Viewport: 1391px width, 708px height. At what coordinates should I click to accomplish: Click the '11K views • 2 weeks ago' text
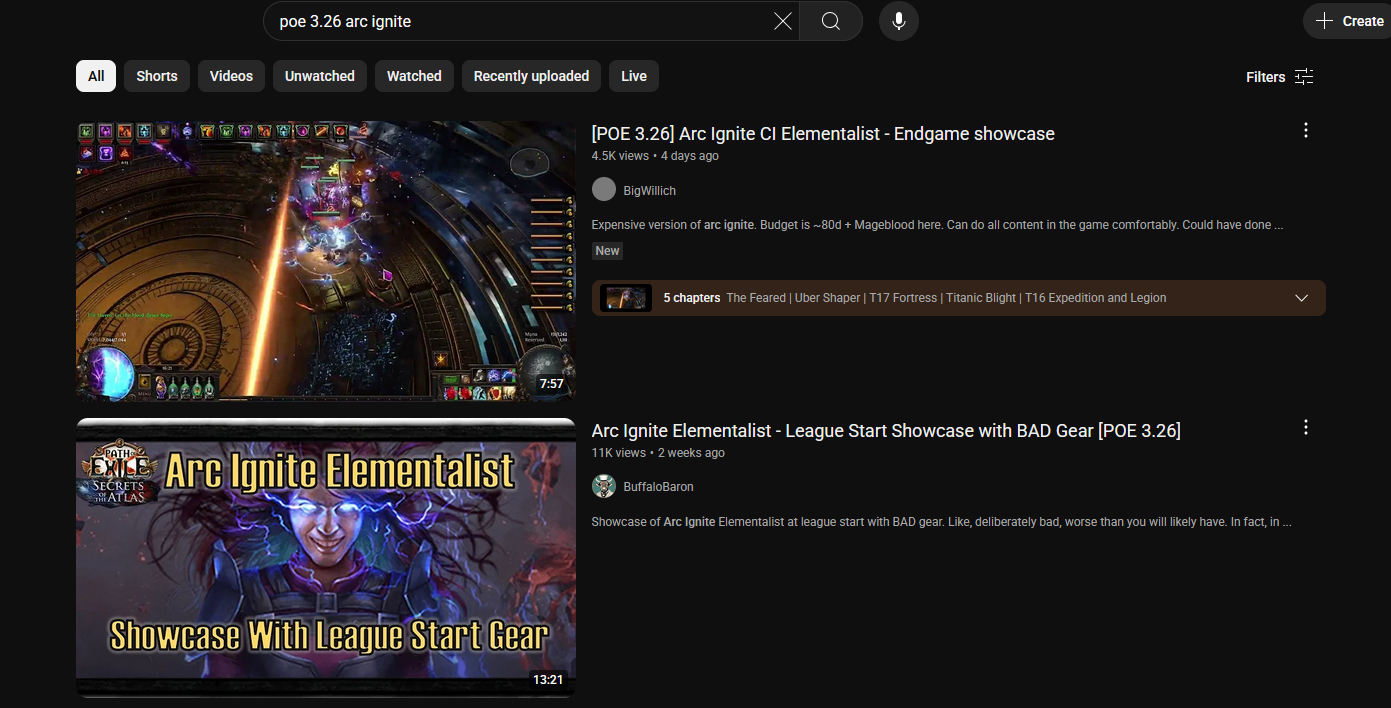pos(658,453)
